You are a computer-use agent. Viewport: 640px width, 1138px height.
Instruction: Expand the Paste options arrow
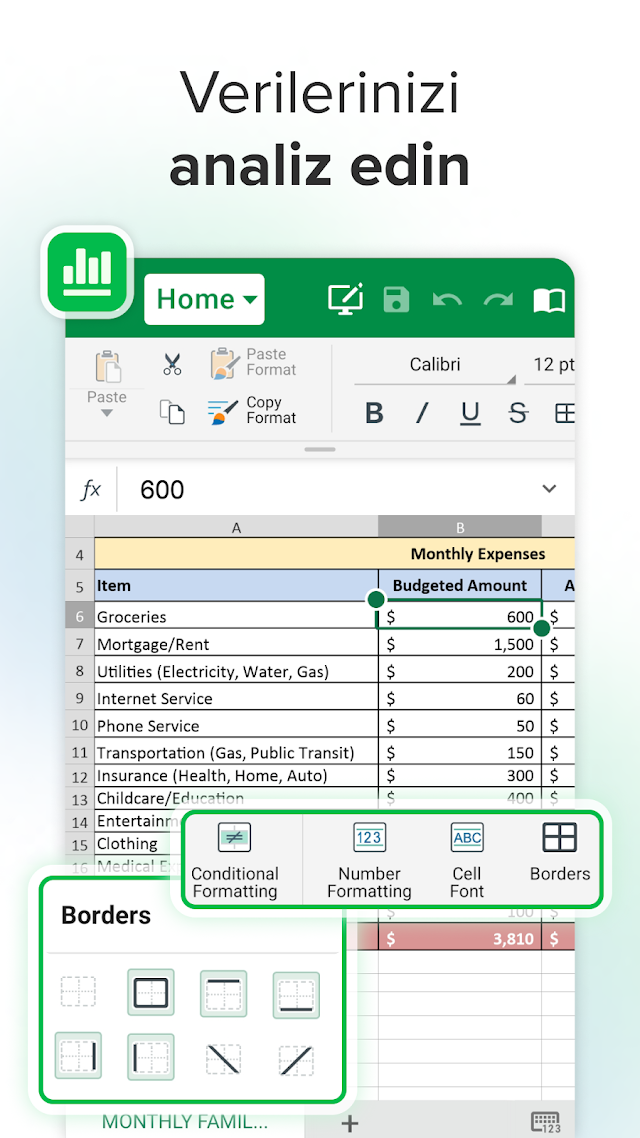[107, 413]
